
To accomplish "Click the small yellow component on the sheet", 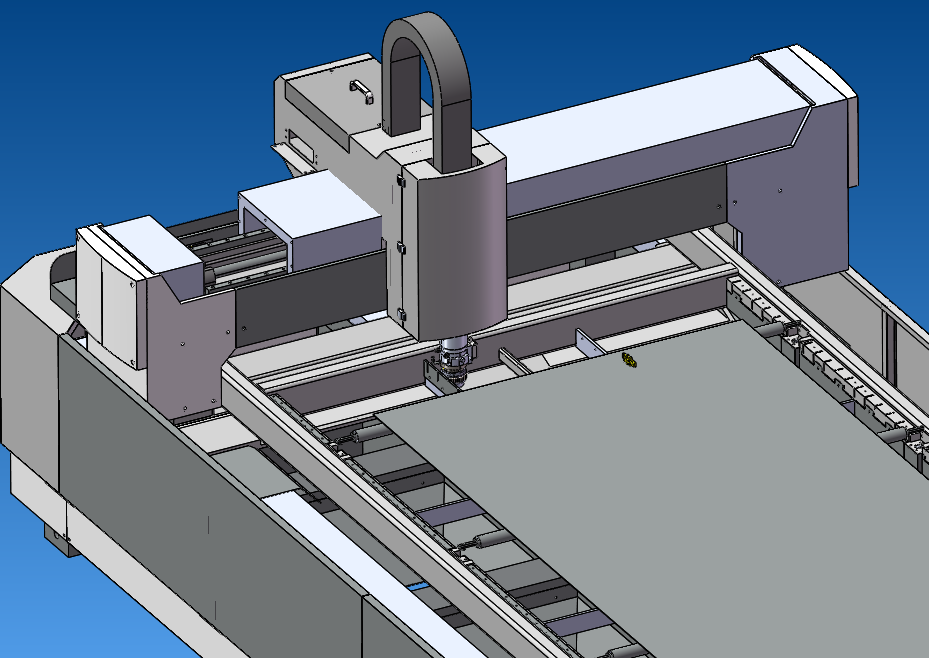I will [629, 359].
